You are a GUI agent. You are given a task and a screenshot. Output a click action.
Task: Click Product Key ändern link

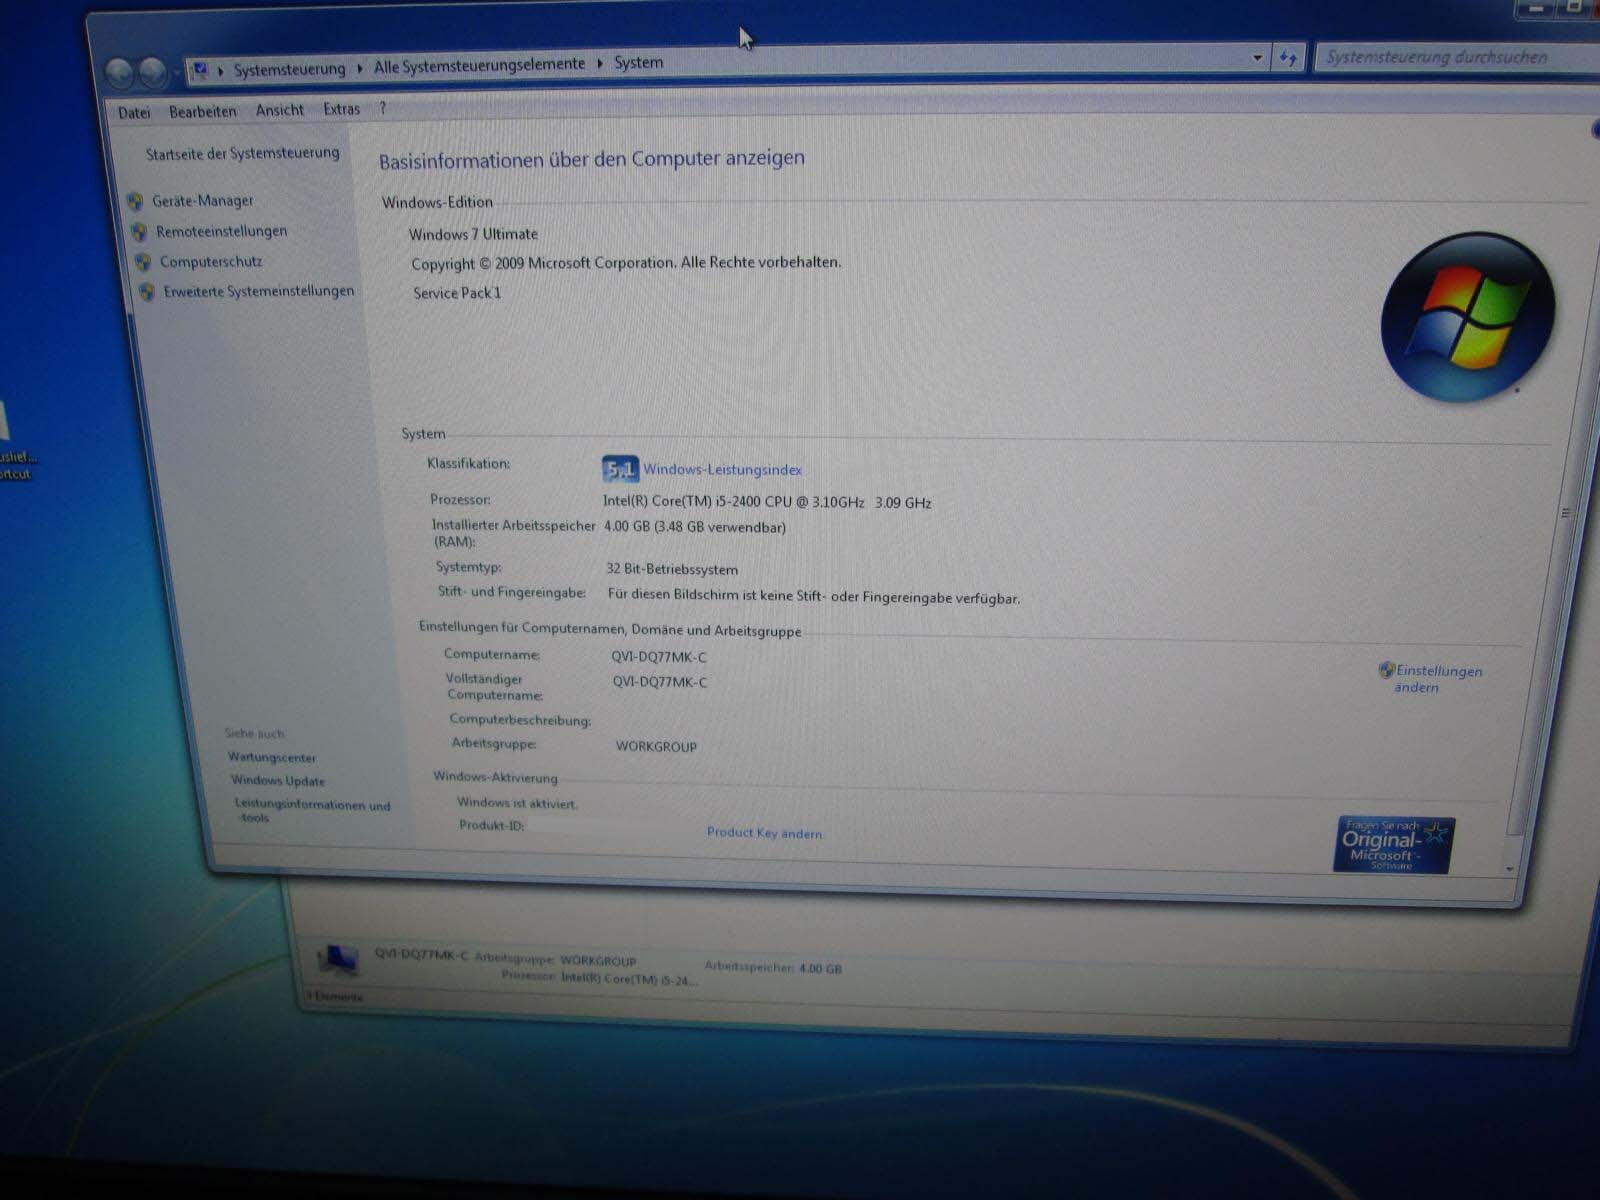(764, 832)
